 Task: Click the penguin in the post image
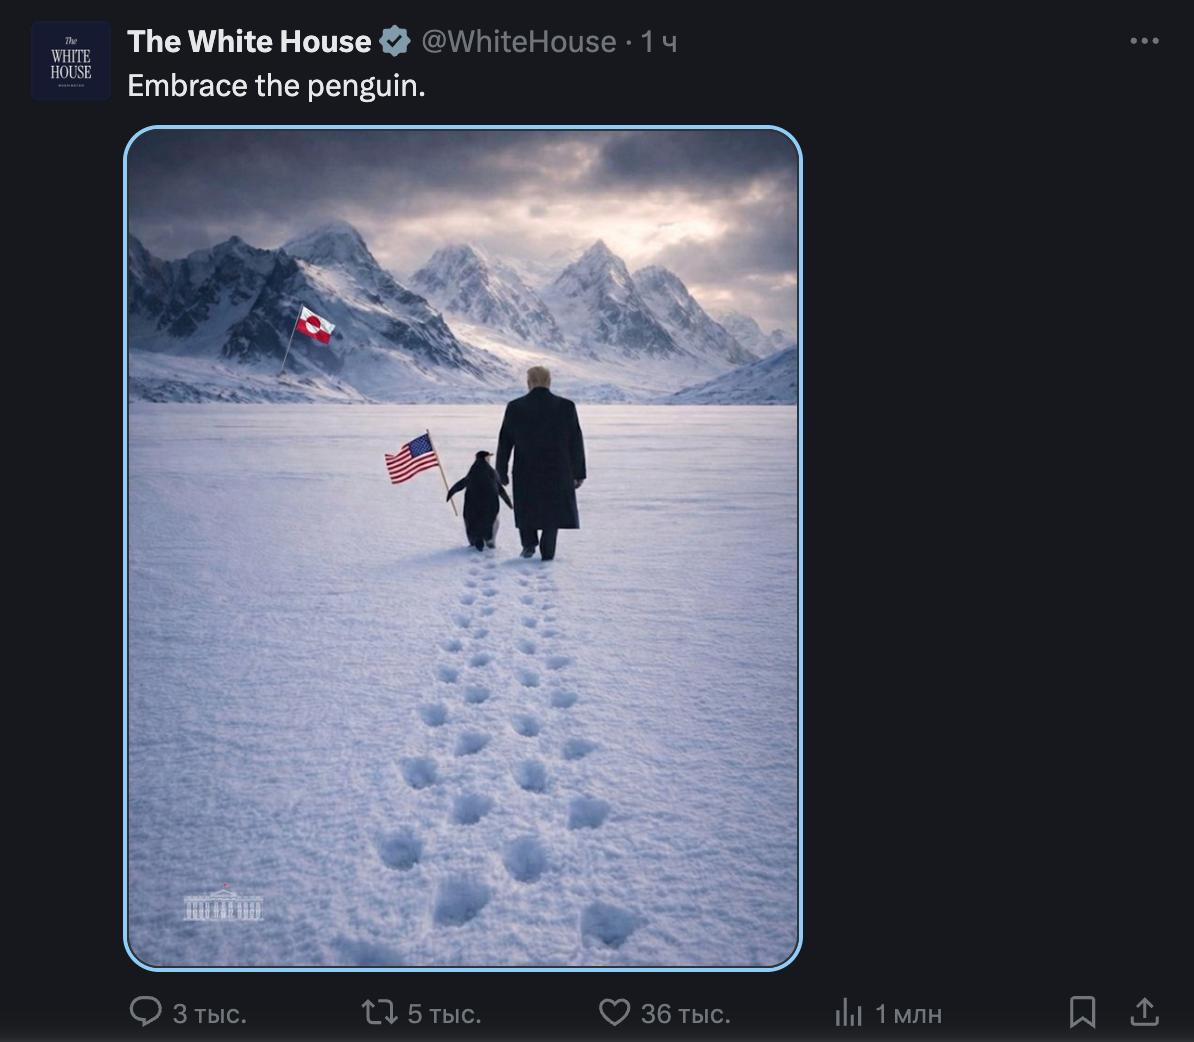[480, 499]
